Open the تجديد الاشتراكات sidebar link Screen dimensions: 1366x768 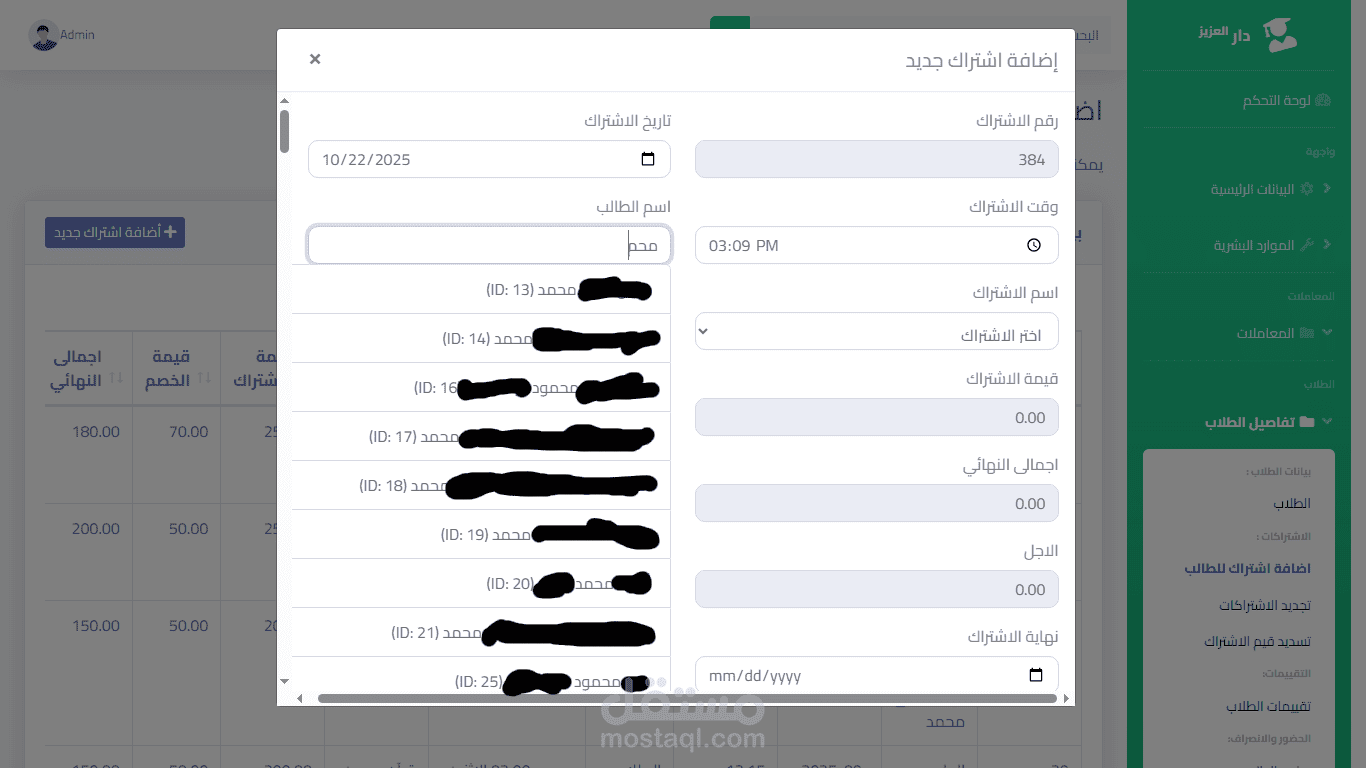[x=1264, y=605]
